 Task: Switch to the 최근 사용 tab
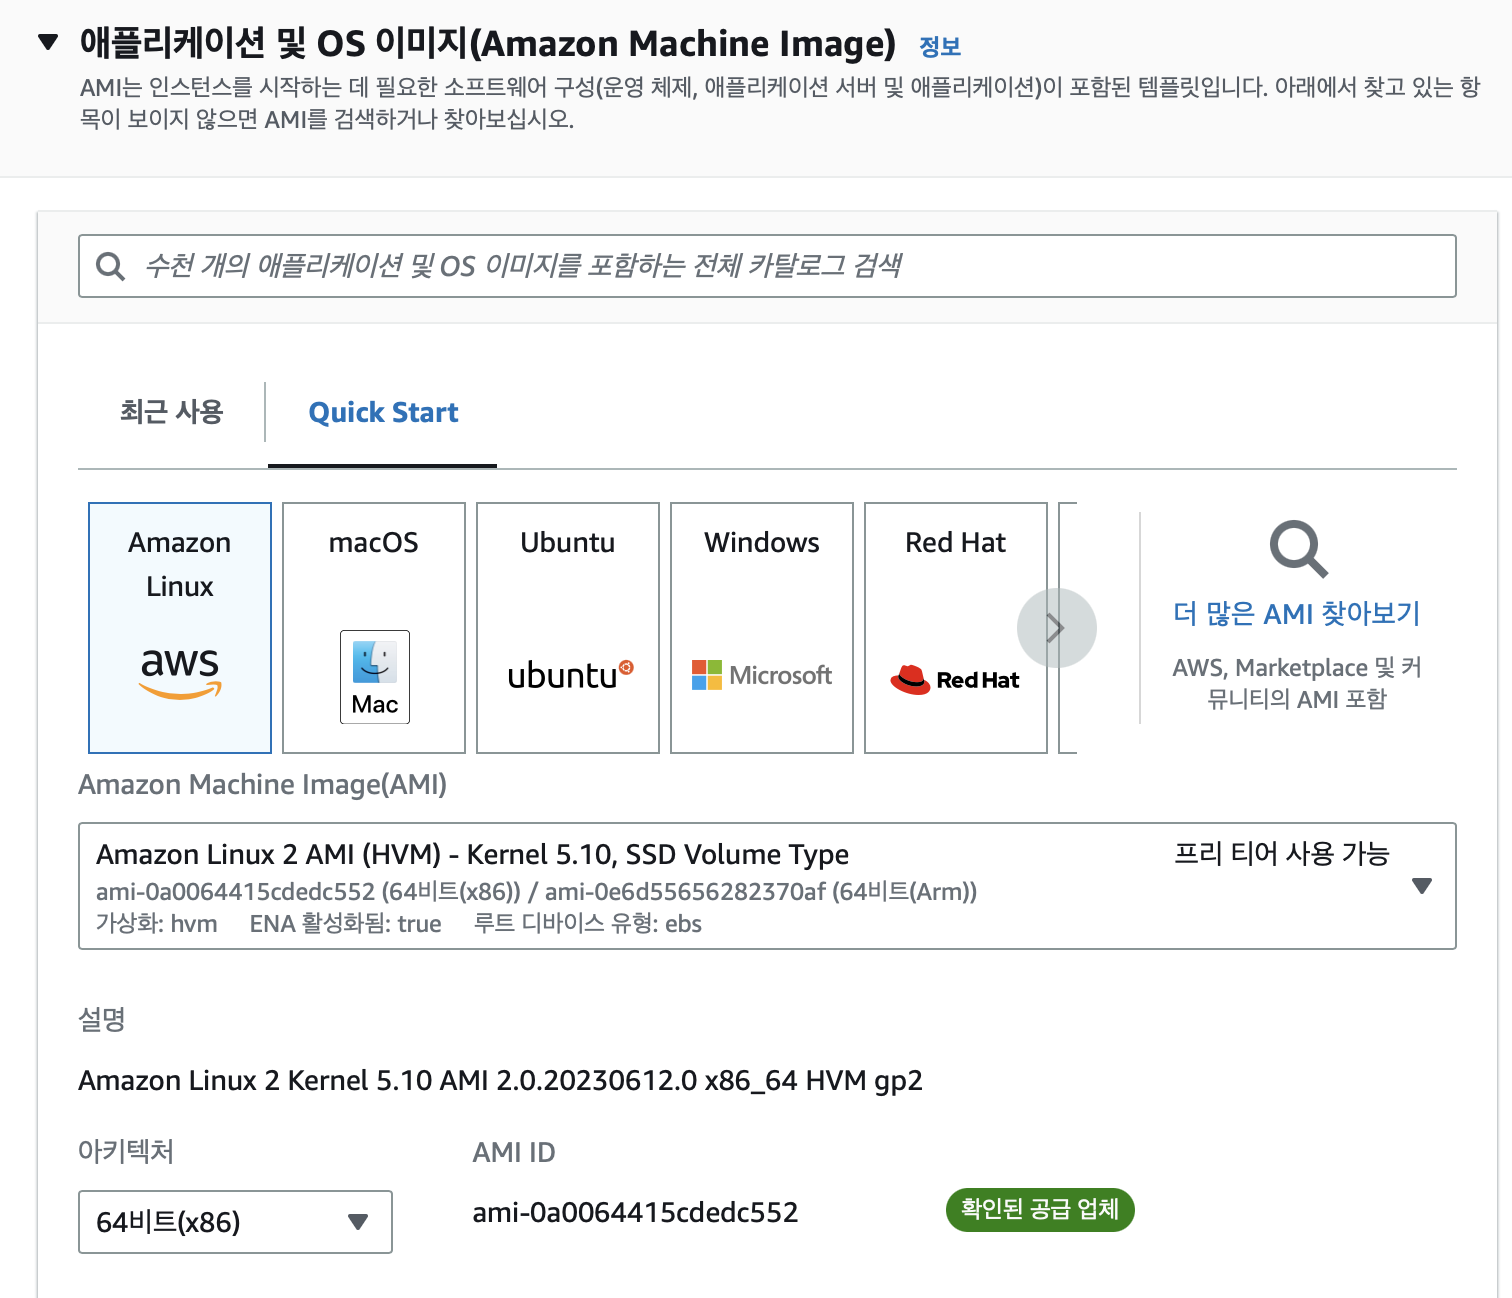pos(171,412)
